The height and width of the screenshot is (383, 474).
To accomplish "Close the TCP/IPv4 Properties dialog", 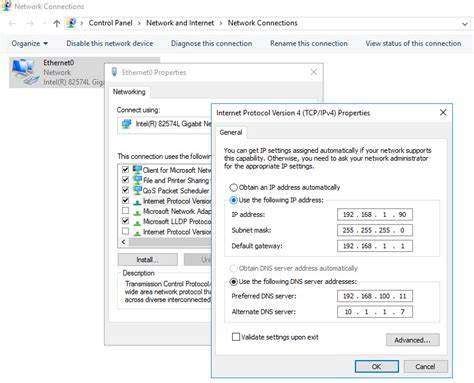I will [443, 113].
